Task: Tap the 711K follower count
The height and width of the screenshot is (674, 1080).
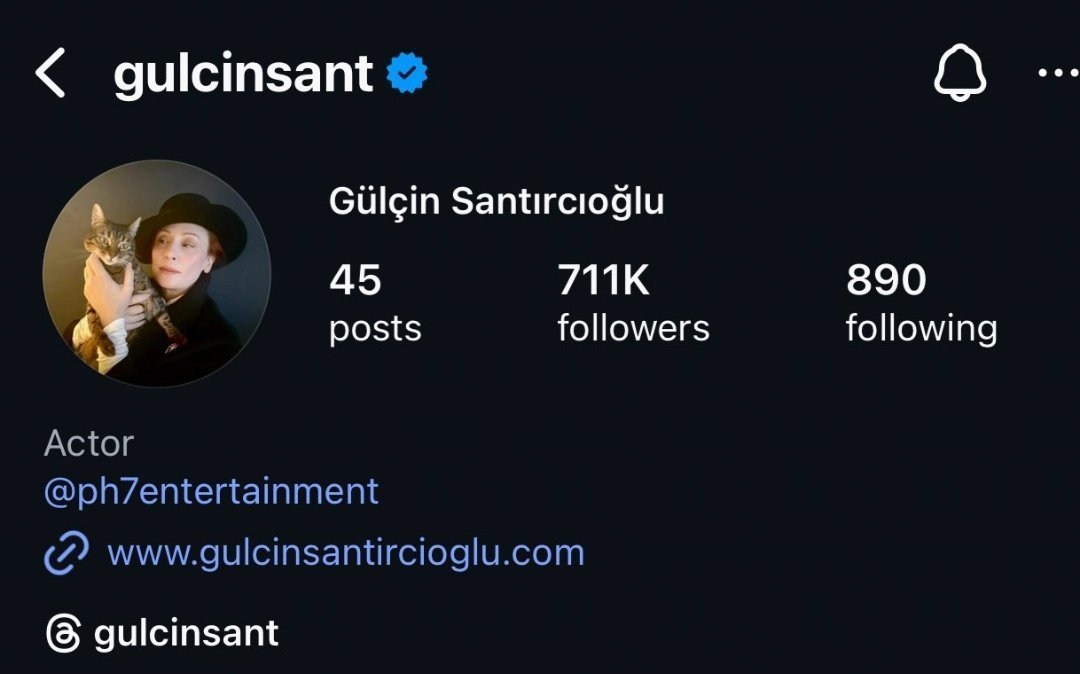Action: pyautogui.click(x=603, y=281)
